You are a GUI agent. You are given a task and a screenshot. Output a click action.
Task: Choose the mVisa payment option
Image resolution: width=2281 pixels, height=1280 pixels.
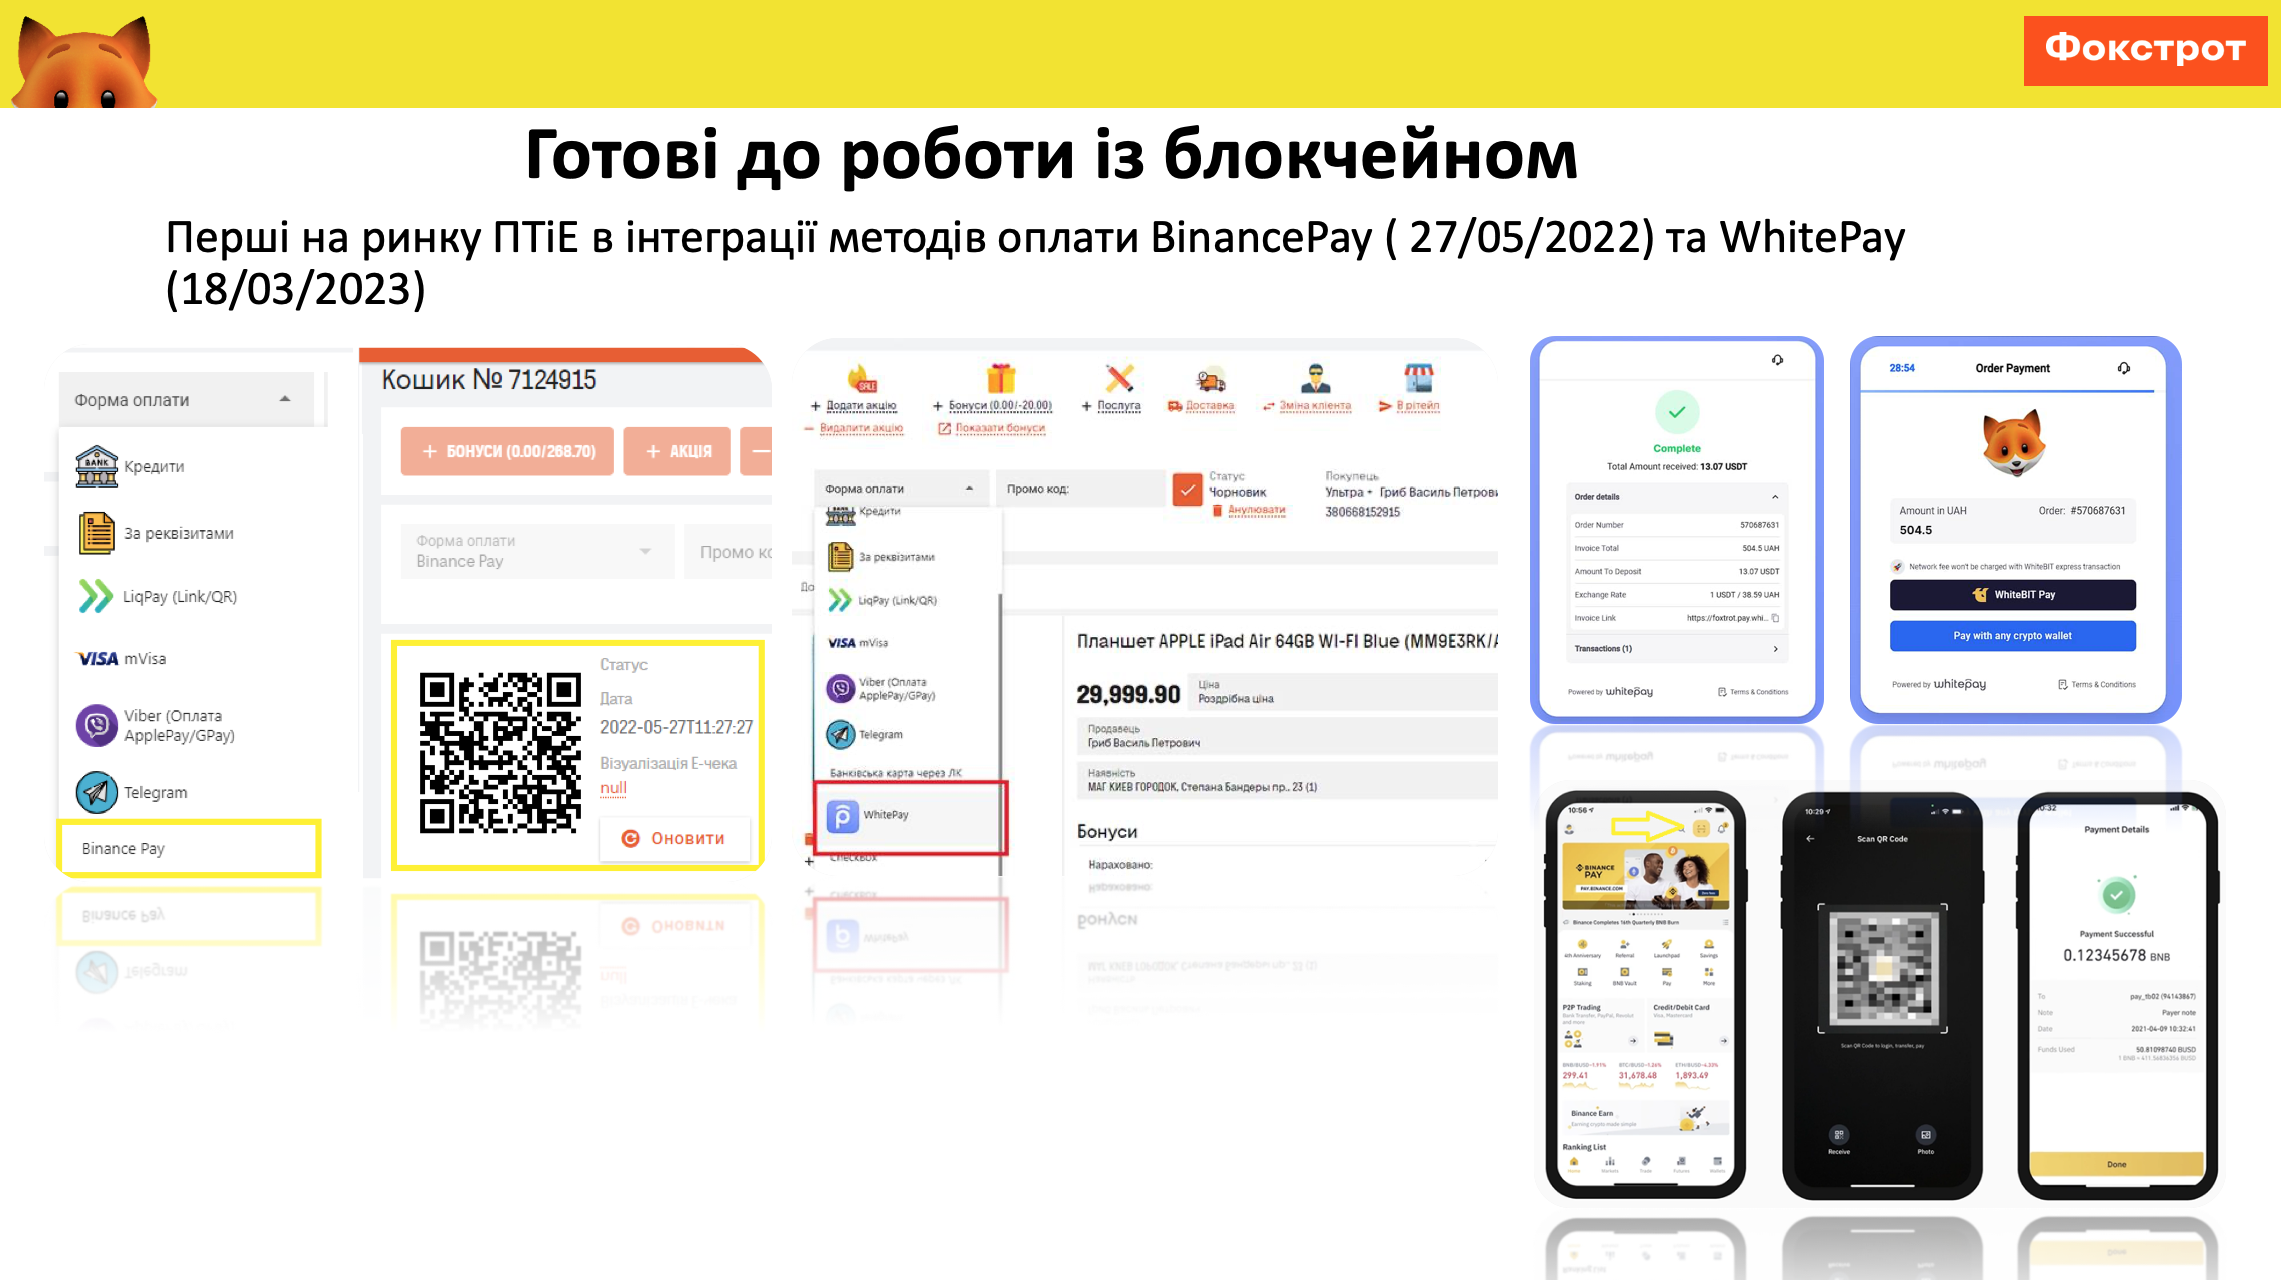(x=144, y=658)
